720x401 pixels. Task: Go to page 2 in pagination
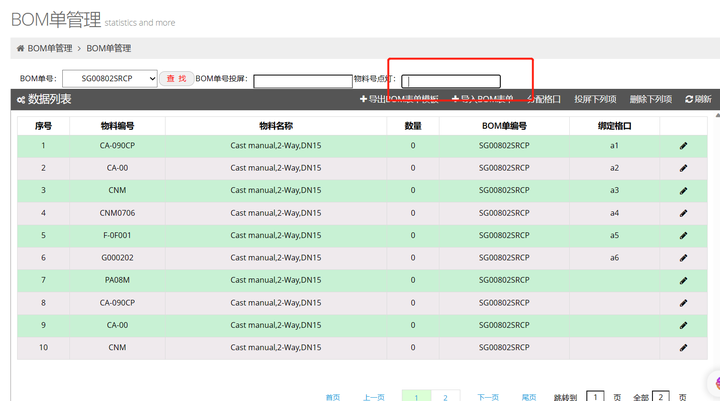coord(445,396)
